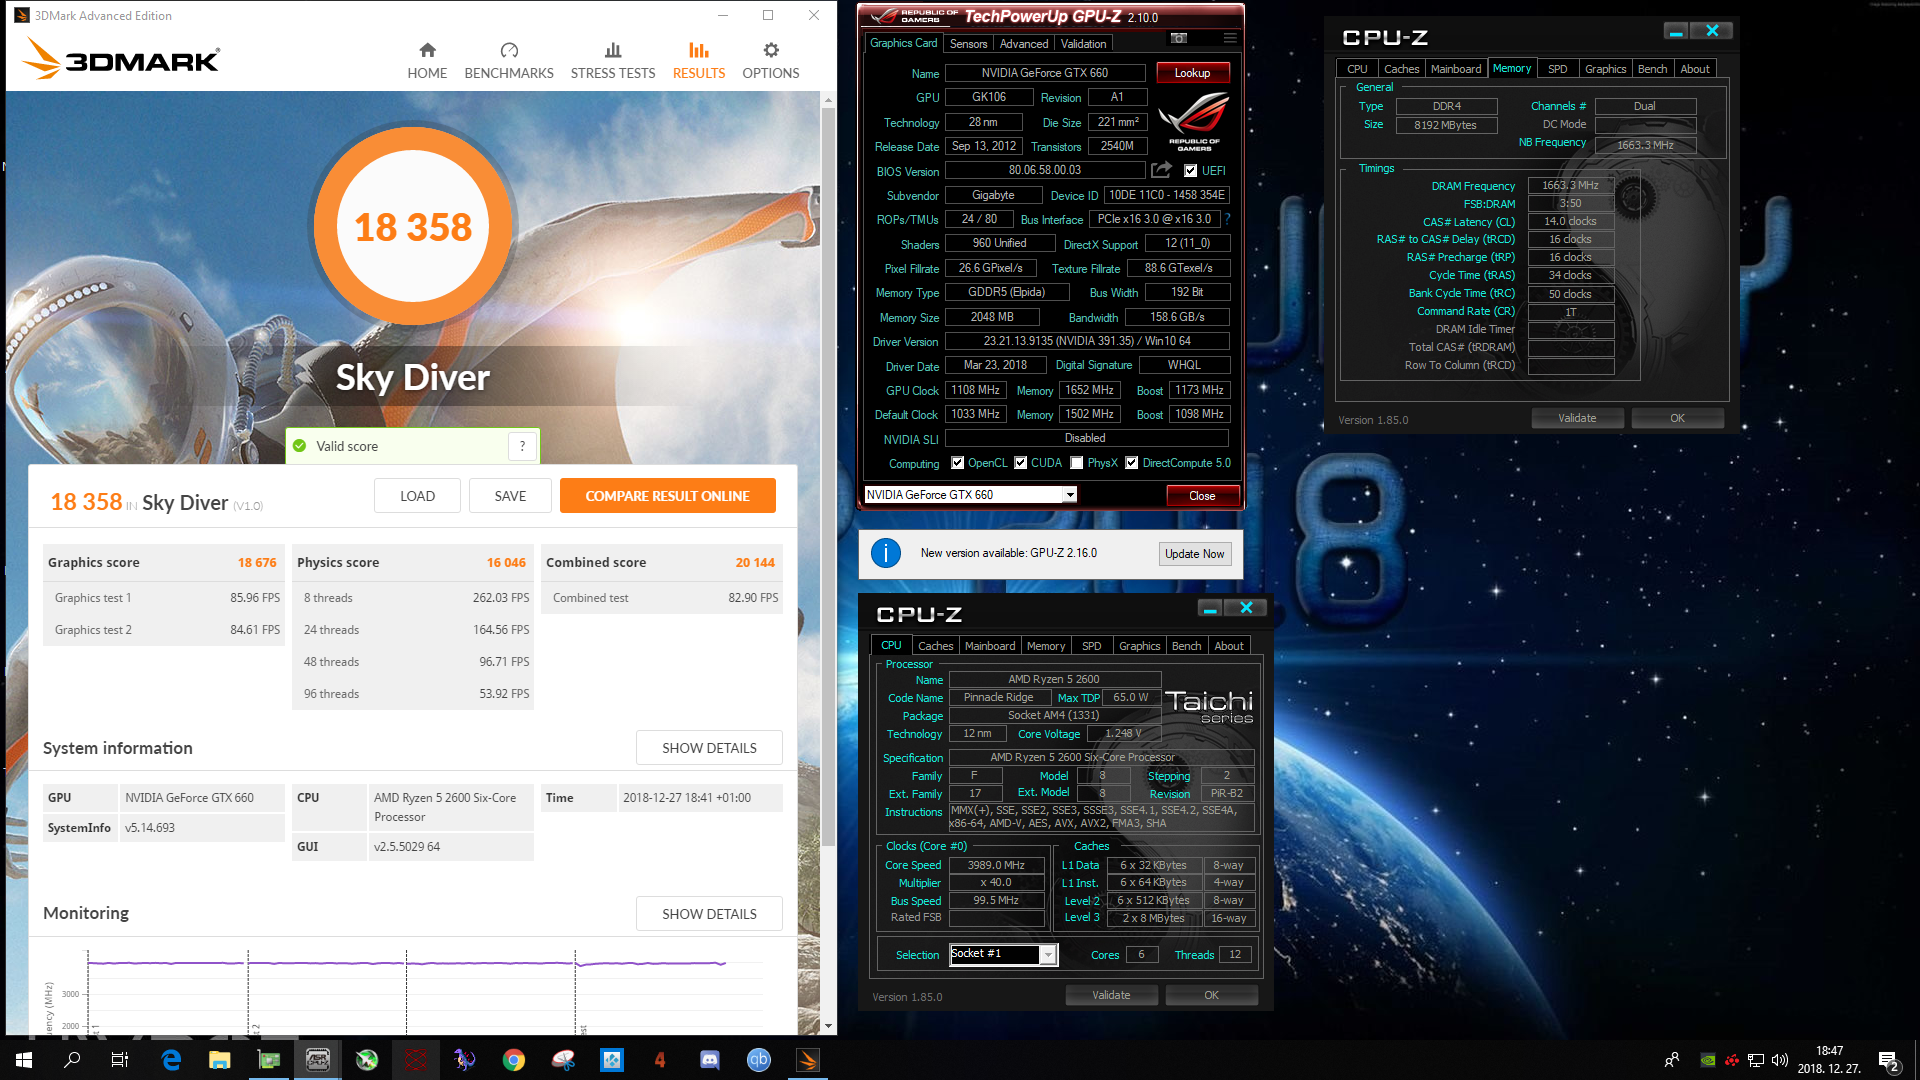Open Microsoft Edge from the taskbar
Image resolution: width=1920 pixels, height=1080 pixels.
coord(171,1060)
